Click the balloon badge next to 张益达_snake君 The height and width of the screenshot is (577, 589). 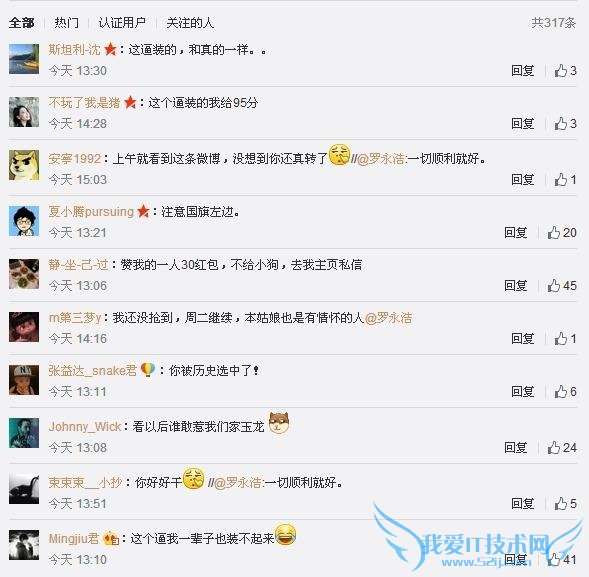(148, 370)
